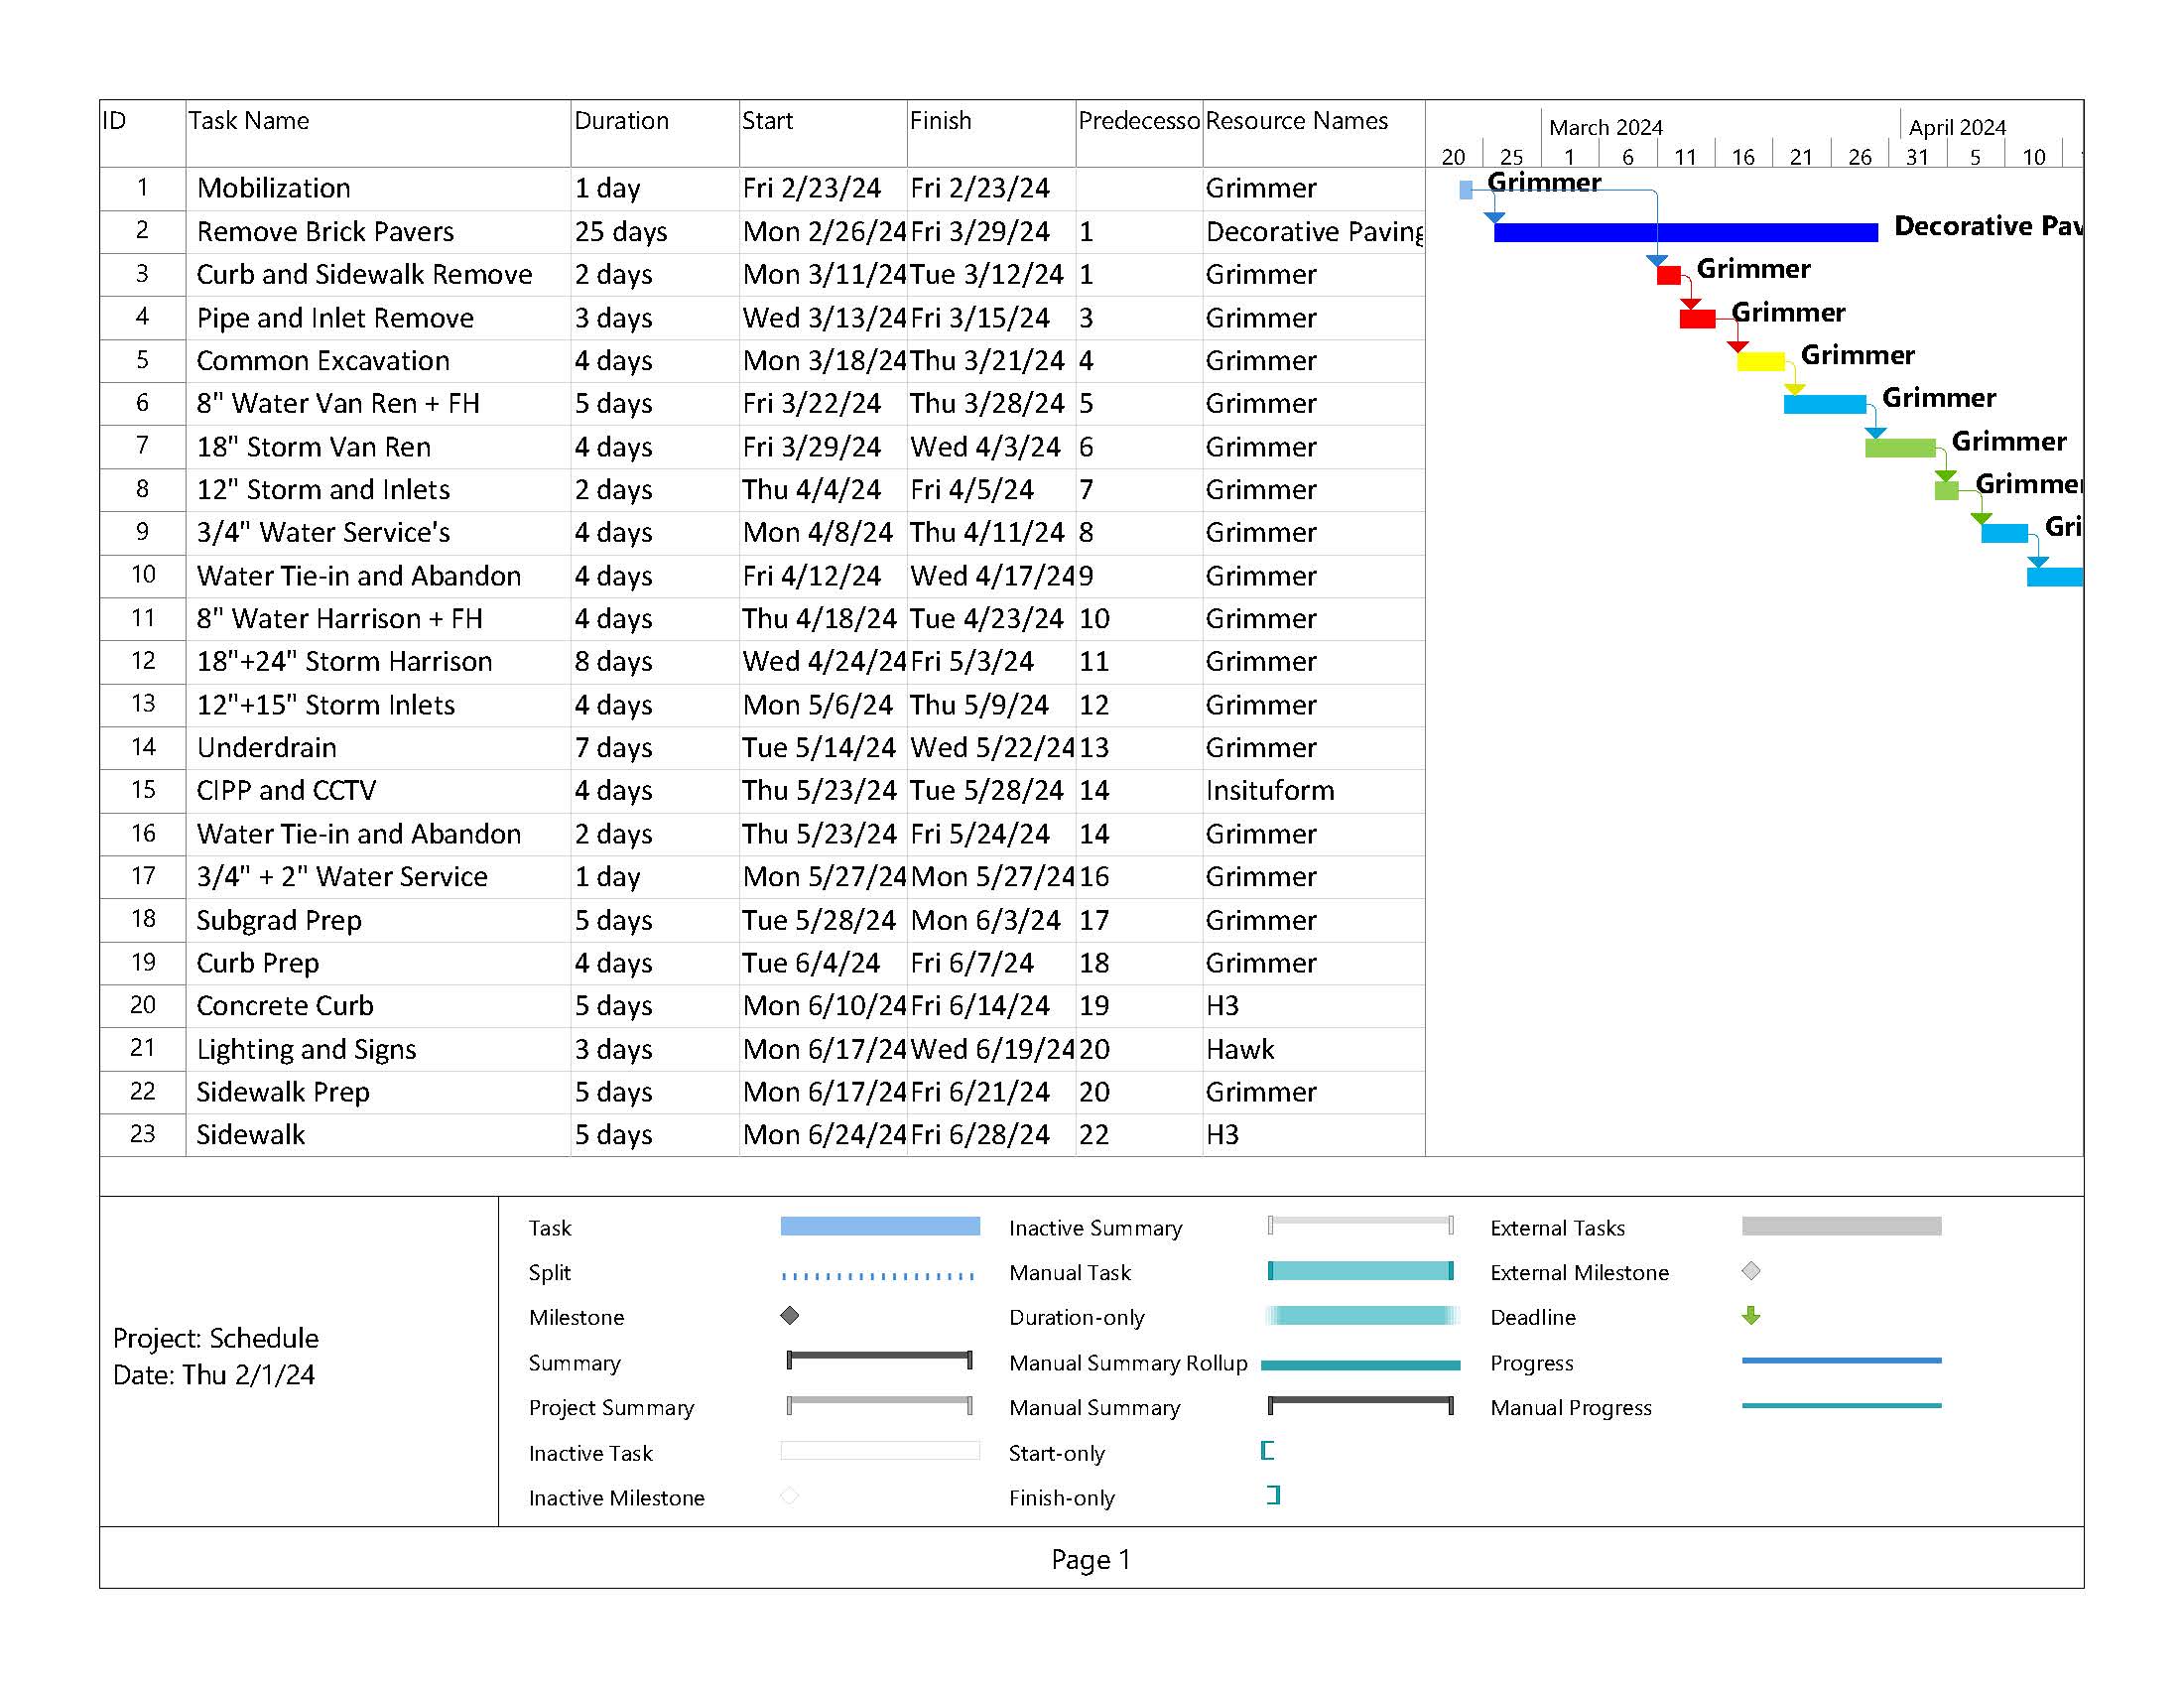2184x1688 pixels.
Task: Click the Milestone diamond legend icon
Action: (x=789, y=1315)
